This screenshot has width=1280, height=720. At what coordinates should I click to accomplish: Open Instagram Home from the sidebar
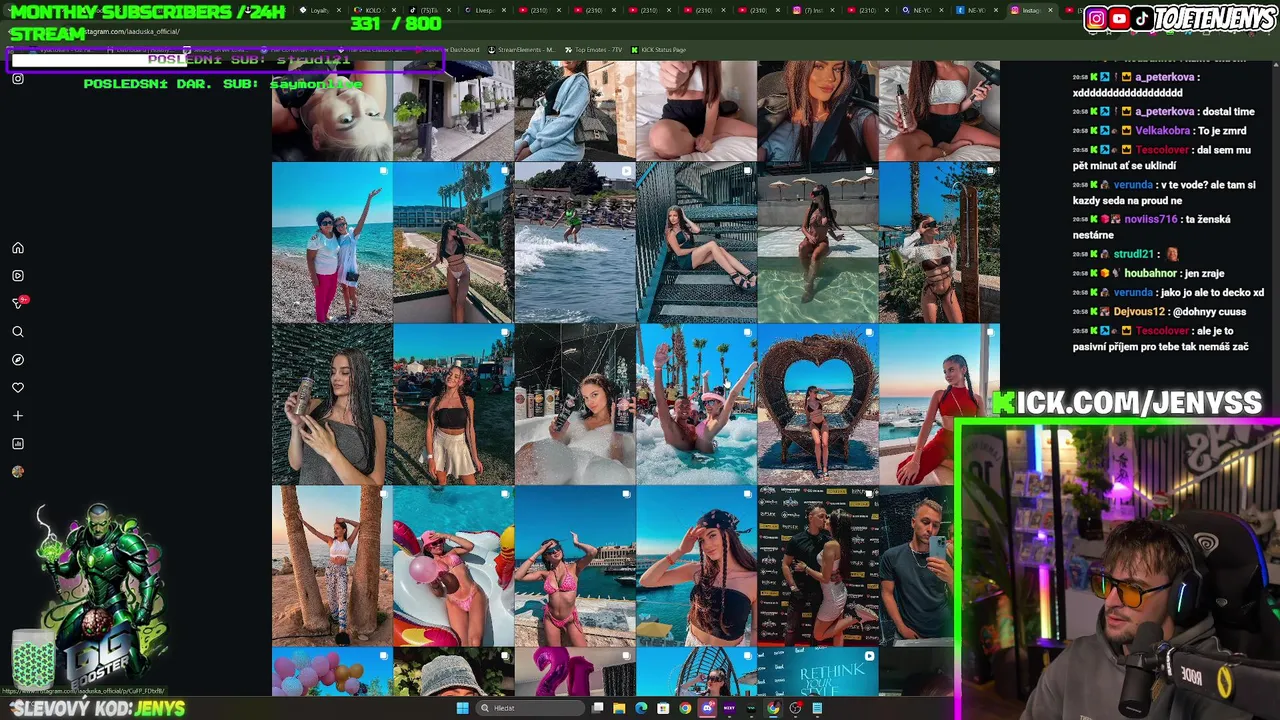[x=18, y=248]
